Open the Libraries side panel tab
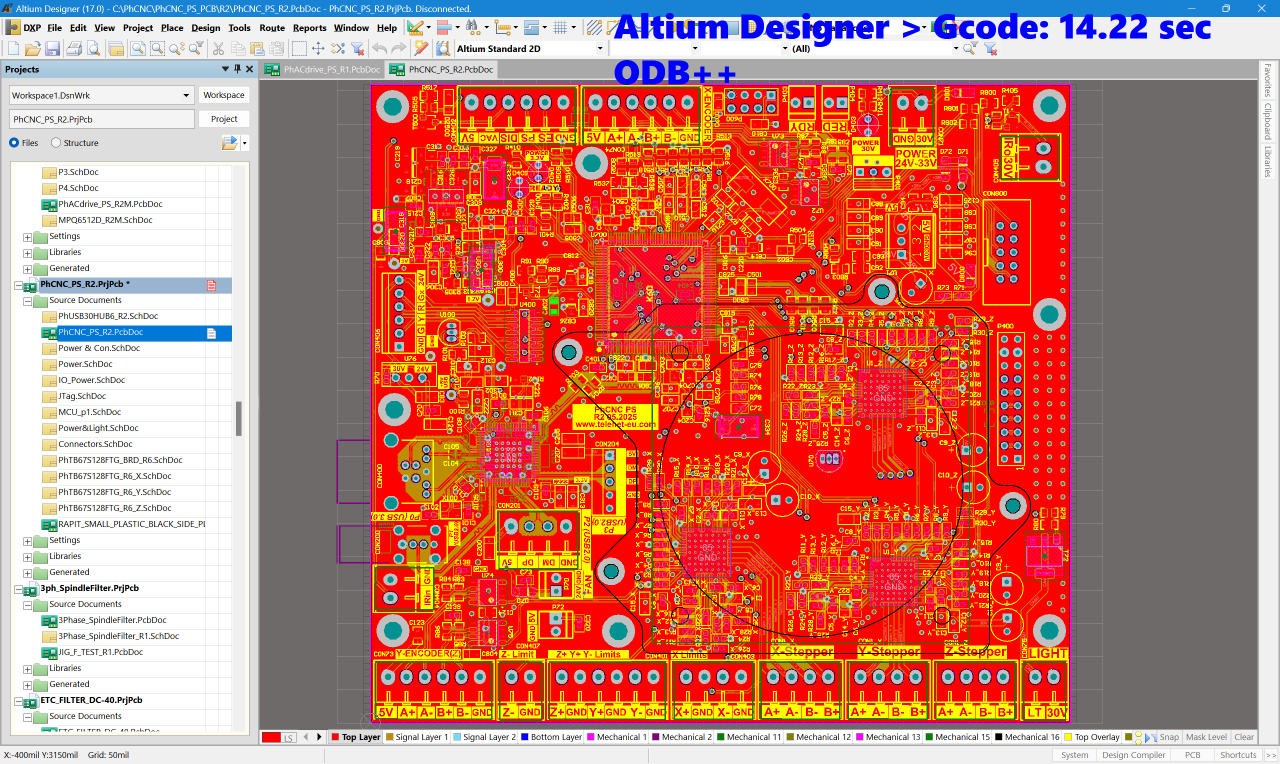Image resolution: width=1280 pixels, height=764 pixels. coord(1268,160)
